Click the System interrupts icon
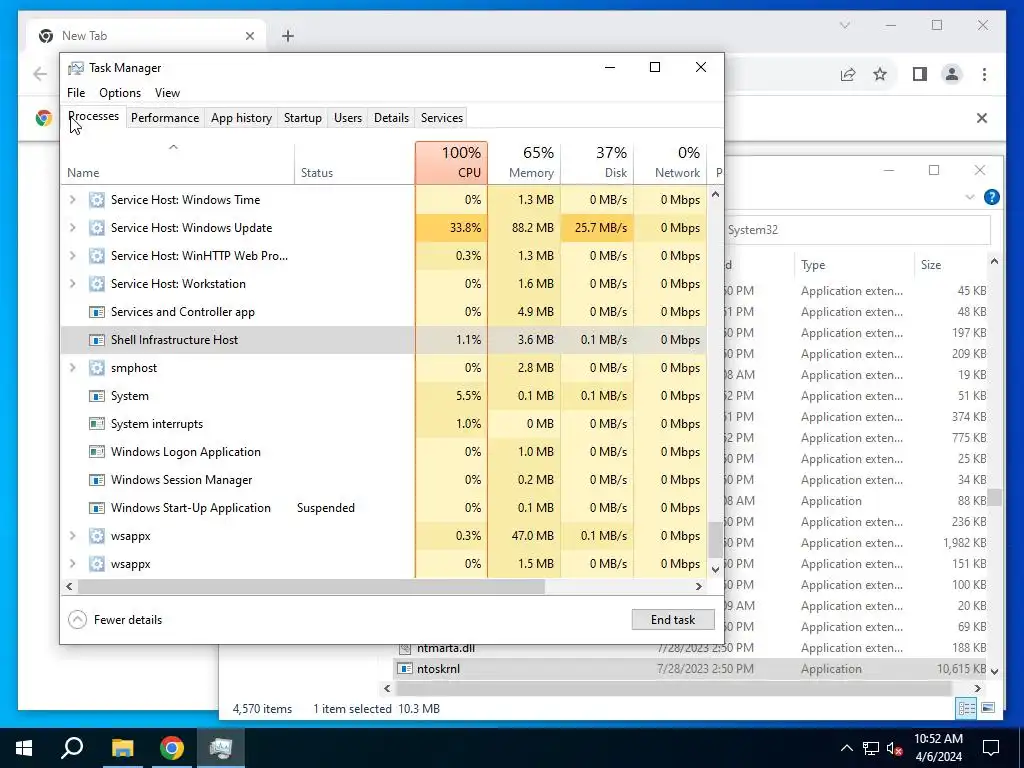The image size is (1024, 768). [x=97, y=424]
